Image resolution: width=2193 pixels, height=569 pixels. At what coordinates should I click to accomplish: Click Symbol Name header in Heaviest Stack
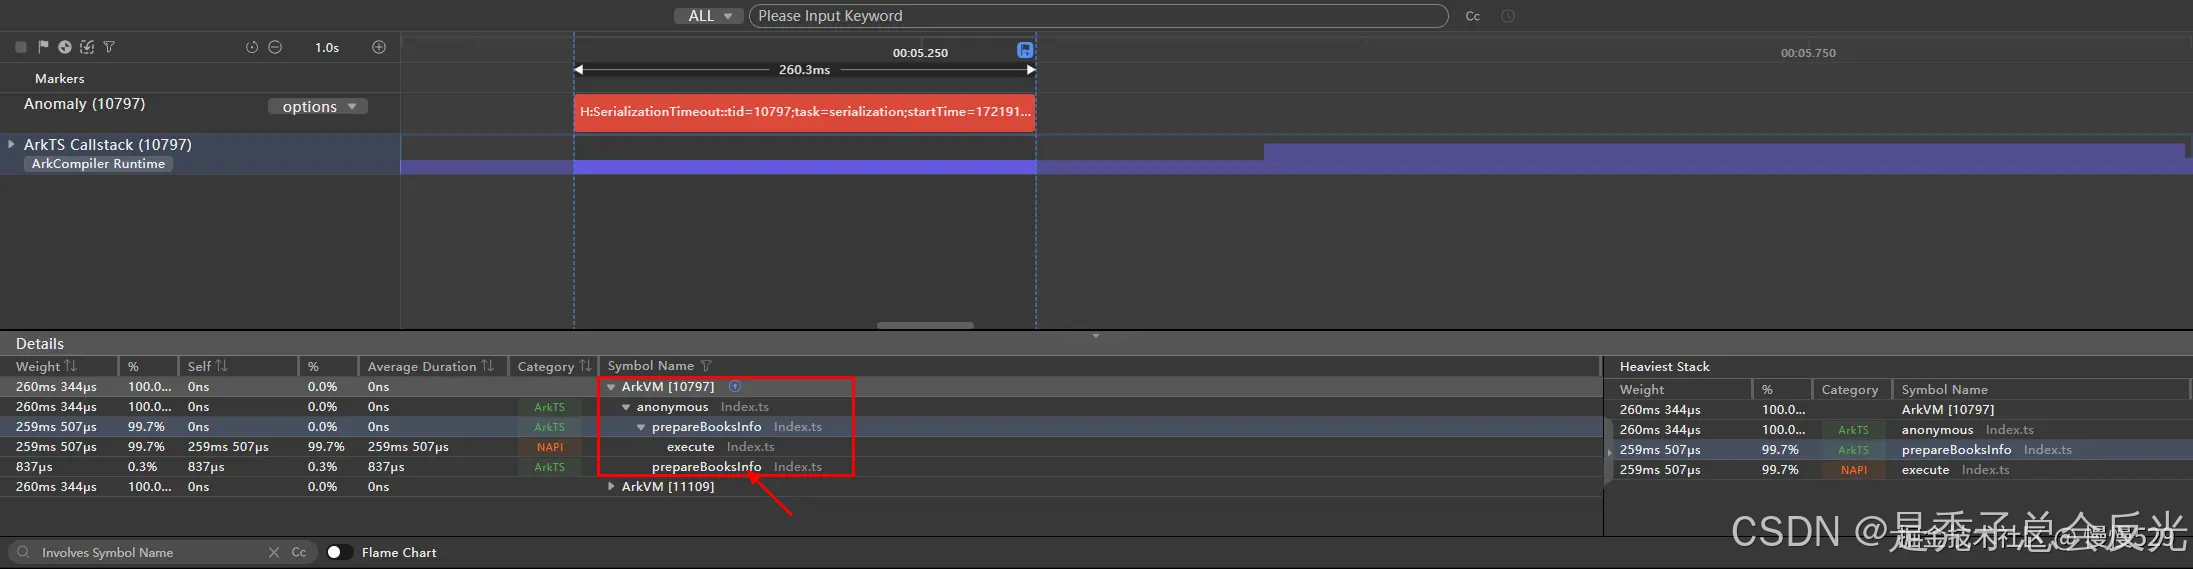coord(1945,390)
